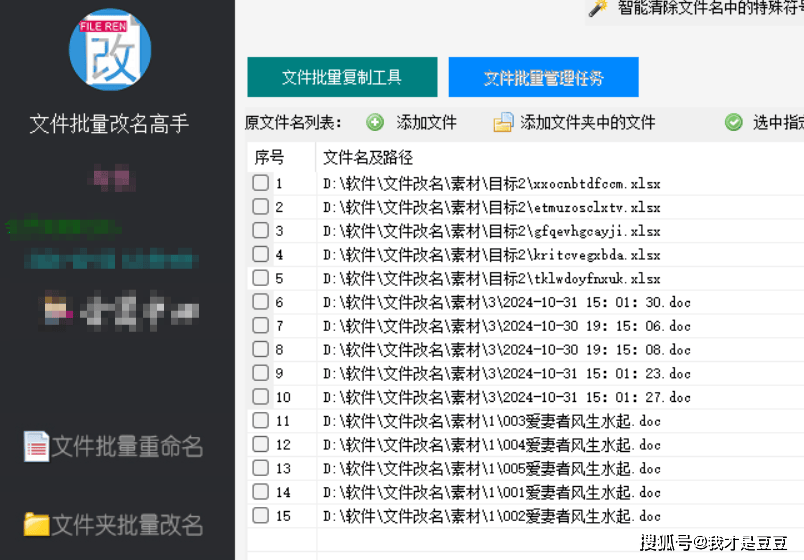Click the yellow folder icon beside 文件夹批量改名
The width and height of the screenshot is (804, 560).
pyautogui.click(x=37, y=523)
